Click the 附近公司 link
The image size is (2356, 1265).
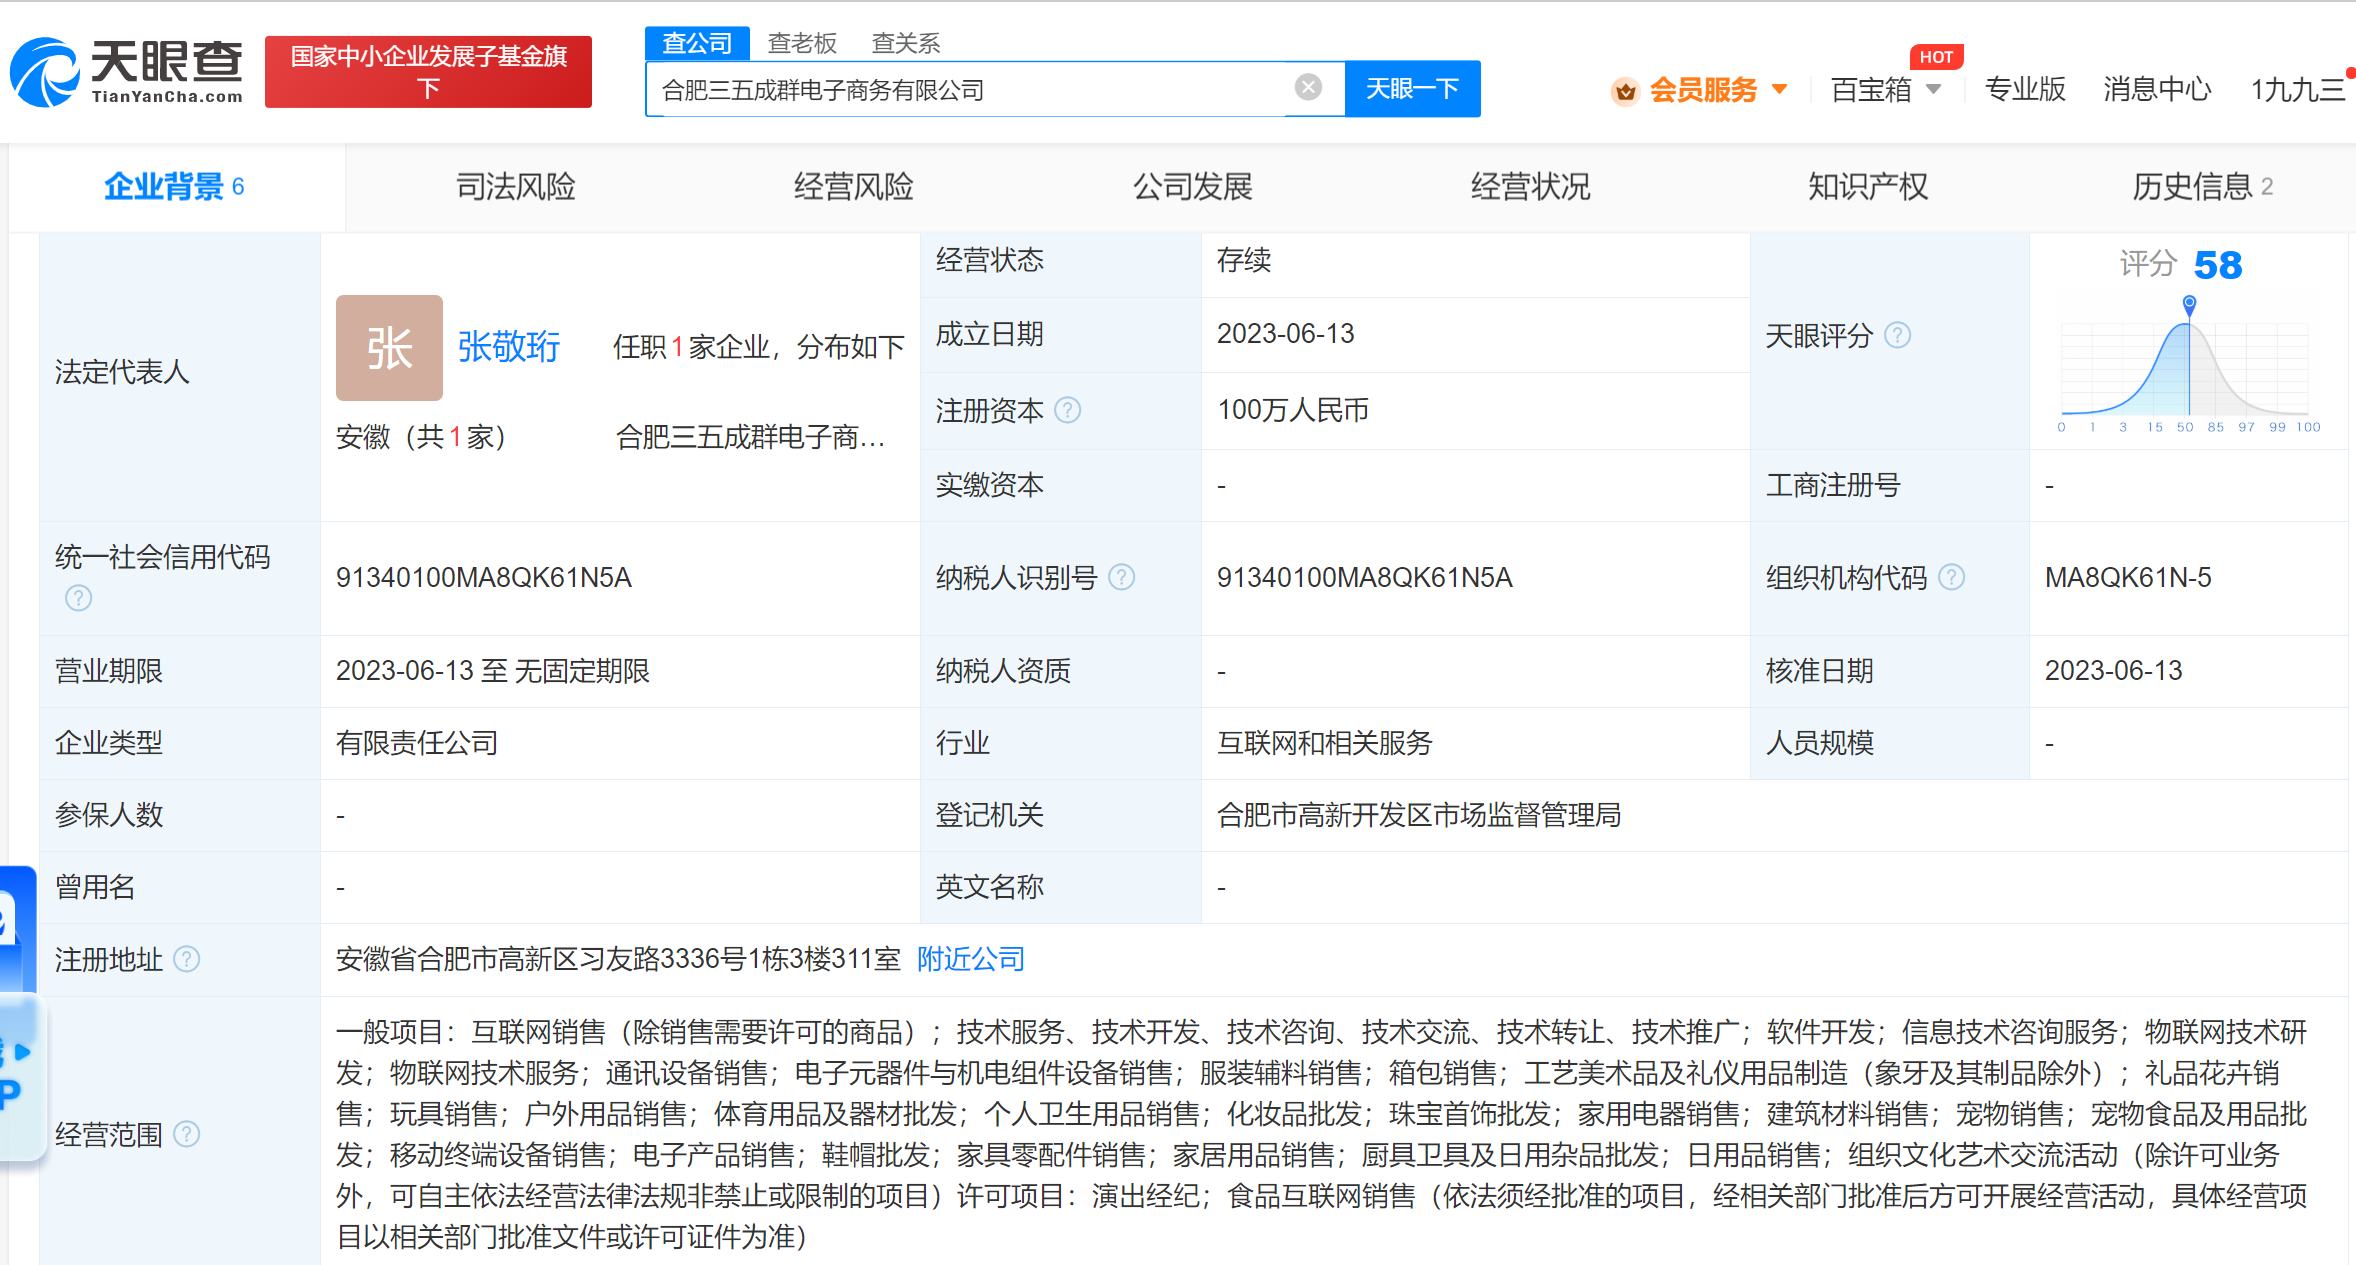[971, 959]
